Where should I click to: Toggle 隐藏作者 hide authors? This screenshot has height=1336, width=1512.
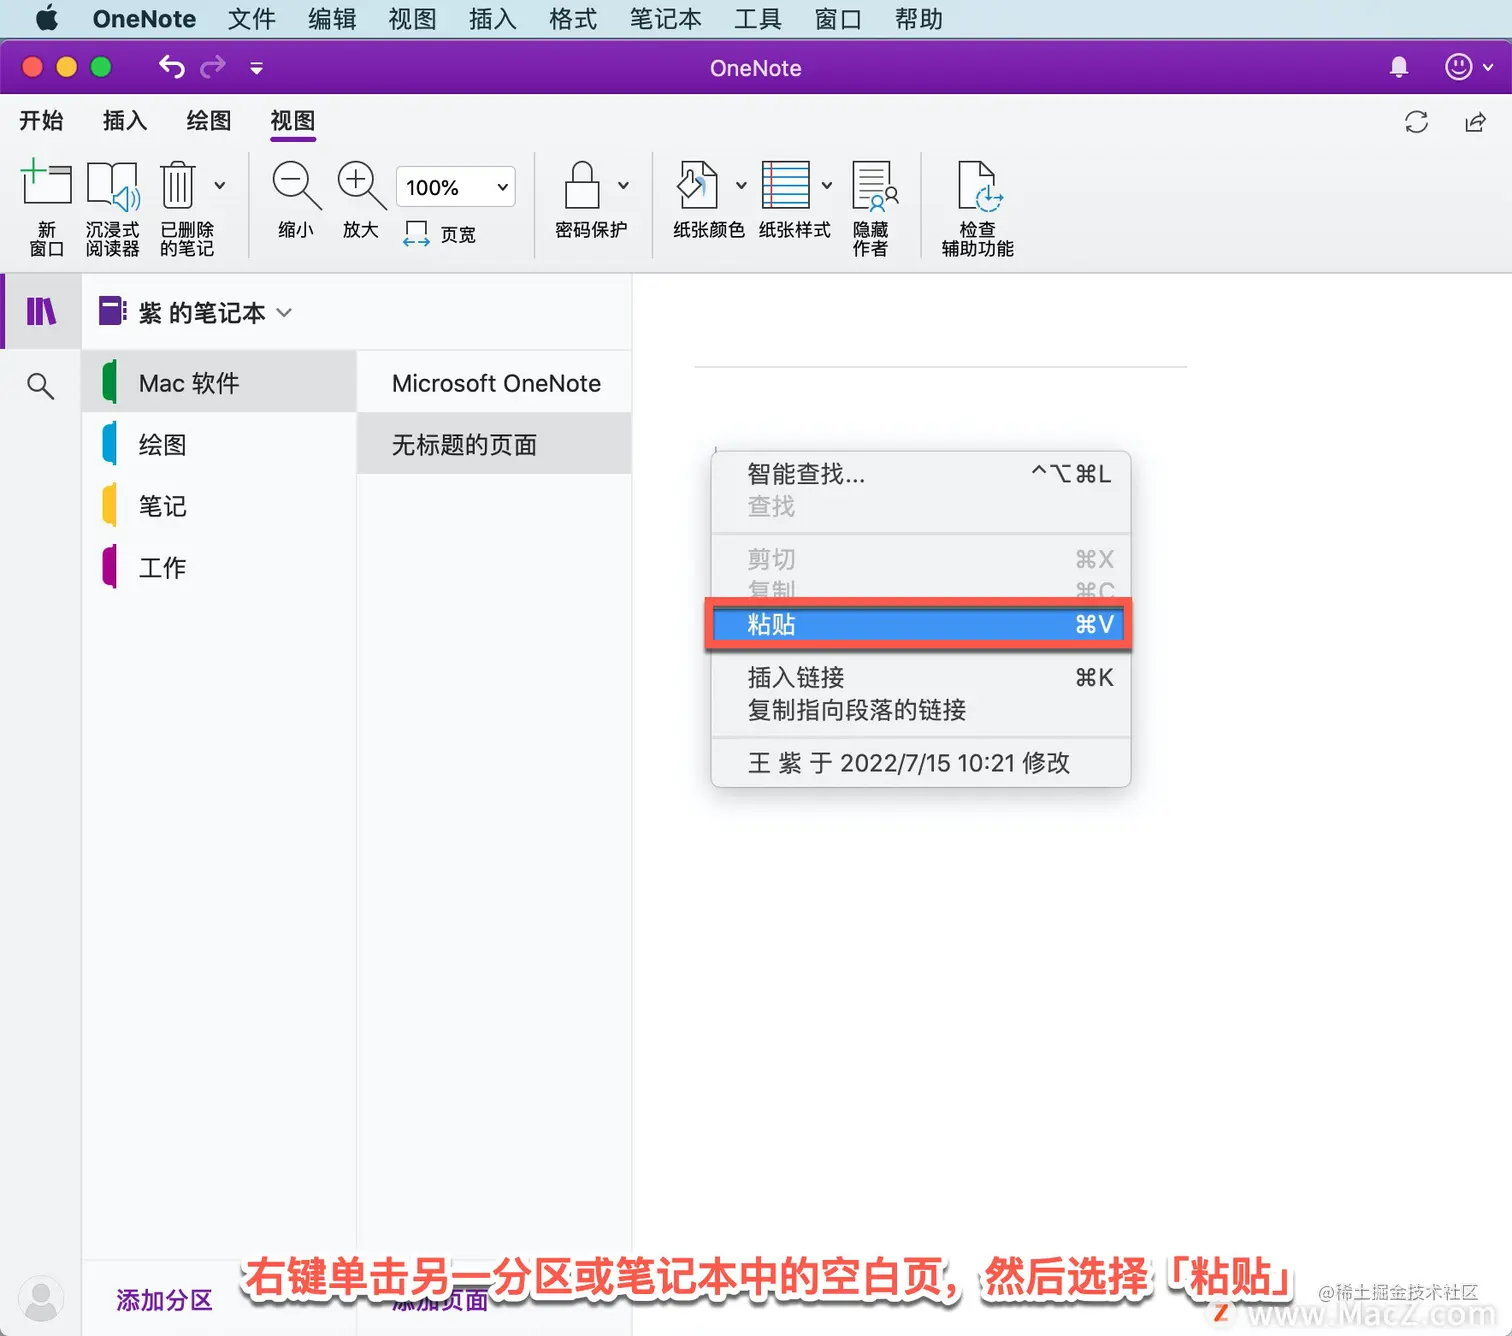click(x=873, y=208)
